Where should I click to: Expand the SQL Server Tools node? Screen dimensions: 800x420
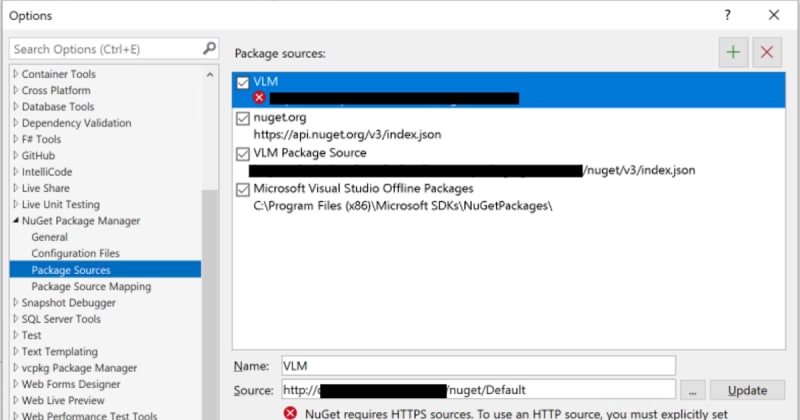tap(15, 319)
